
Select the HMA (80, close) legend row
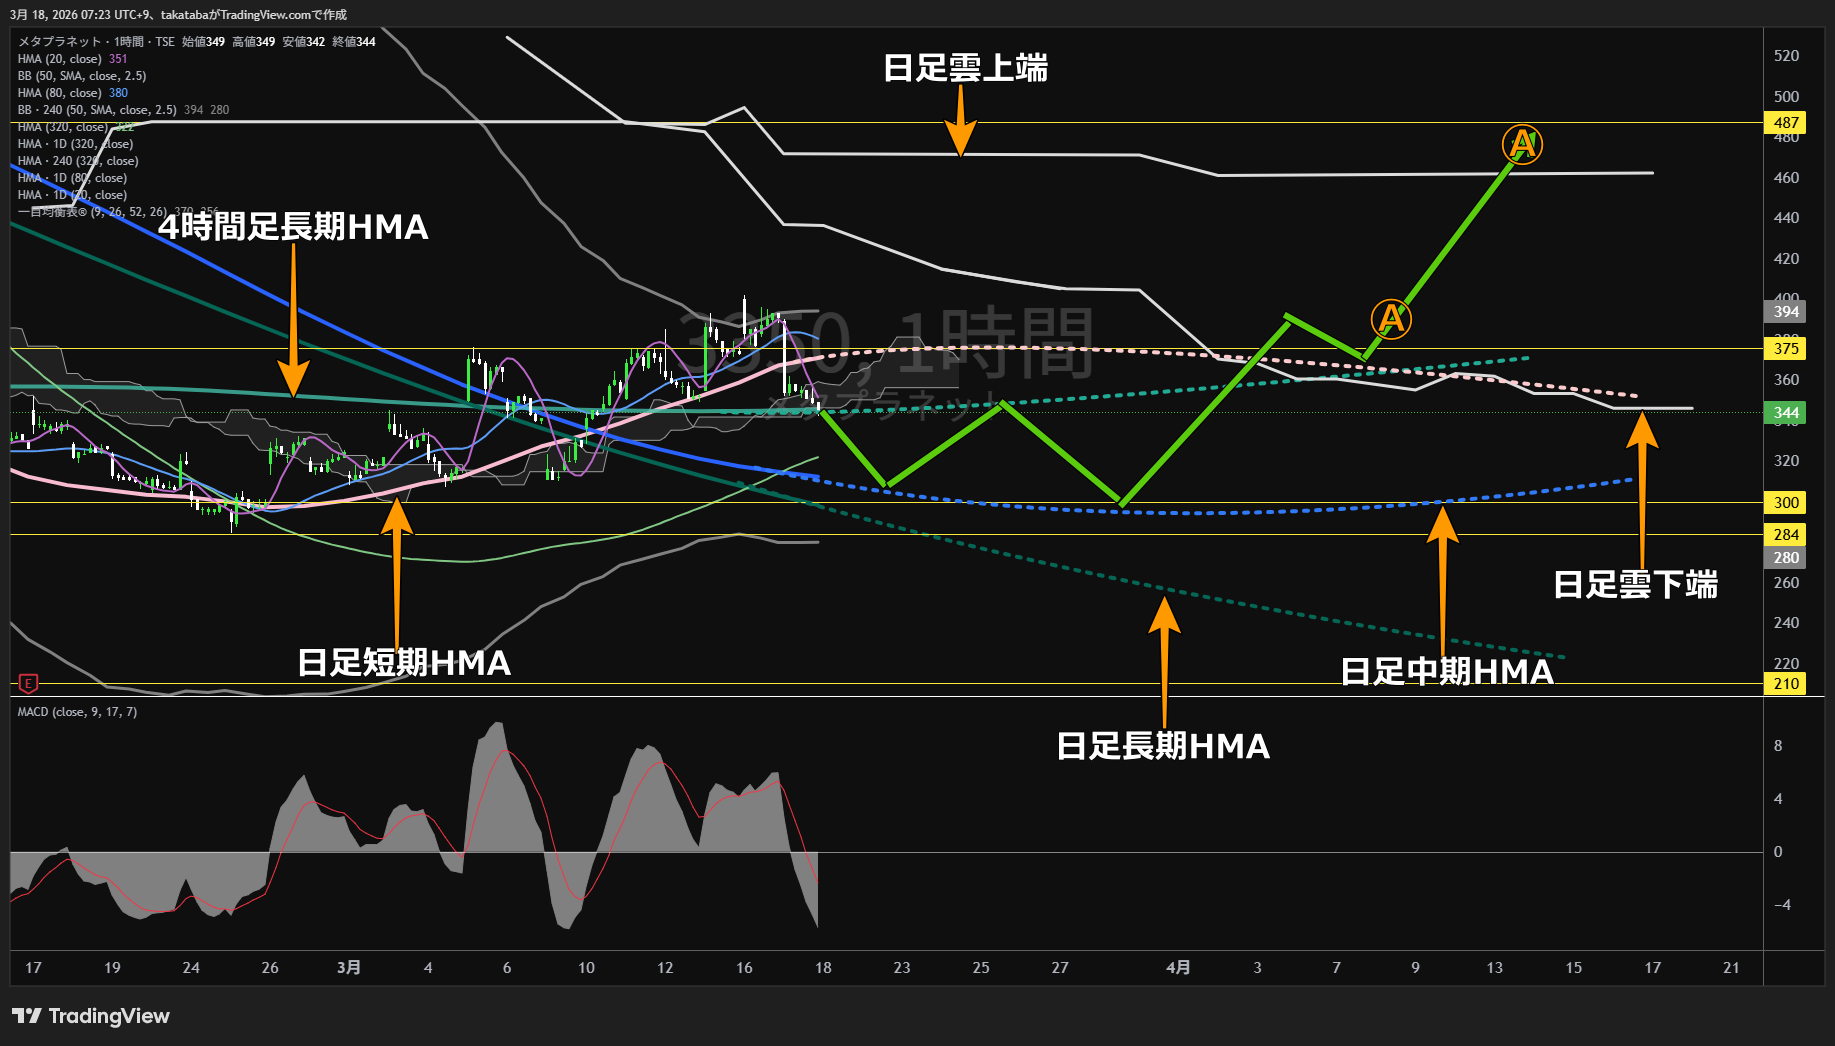point(72,93)
